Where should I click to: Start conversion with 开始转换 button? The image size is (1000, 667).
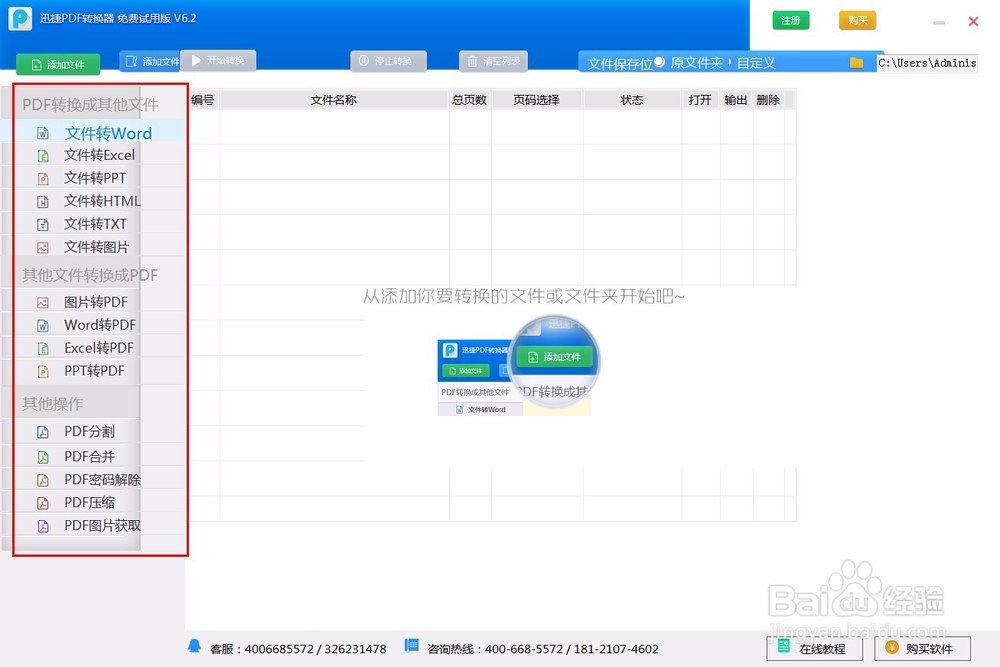[218, 60]
